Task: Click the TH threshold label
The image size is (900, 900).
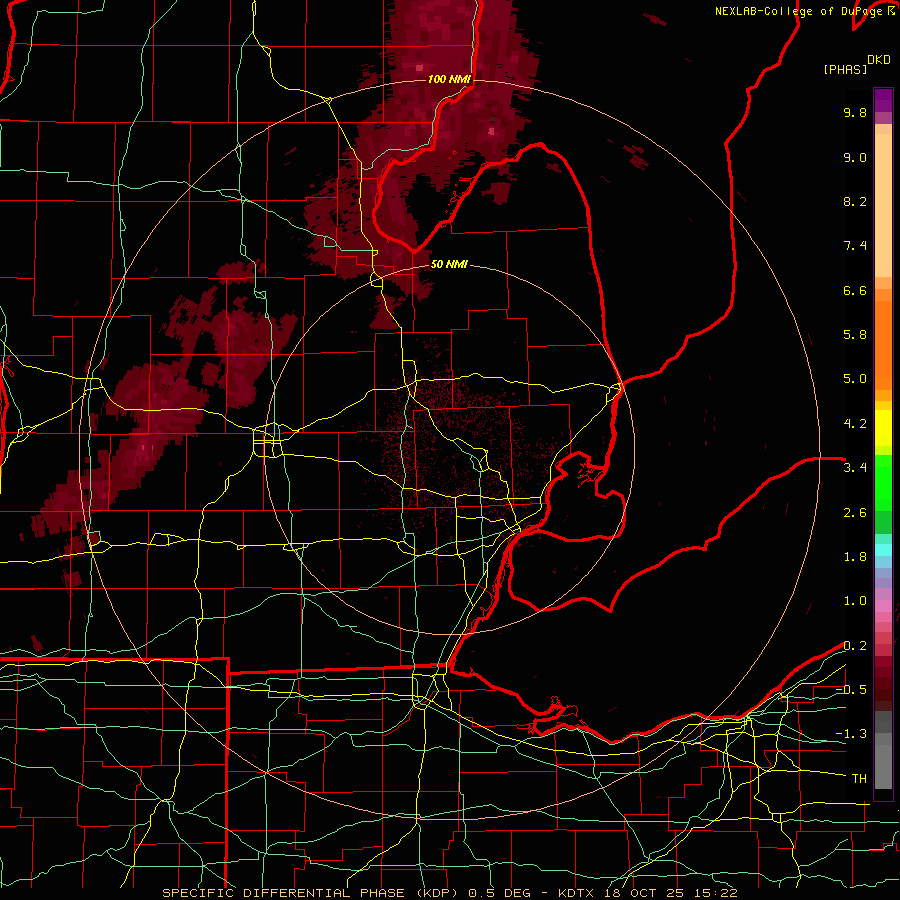Action: tap(859, 779)
